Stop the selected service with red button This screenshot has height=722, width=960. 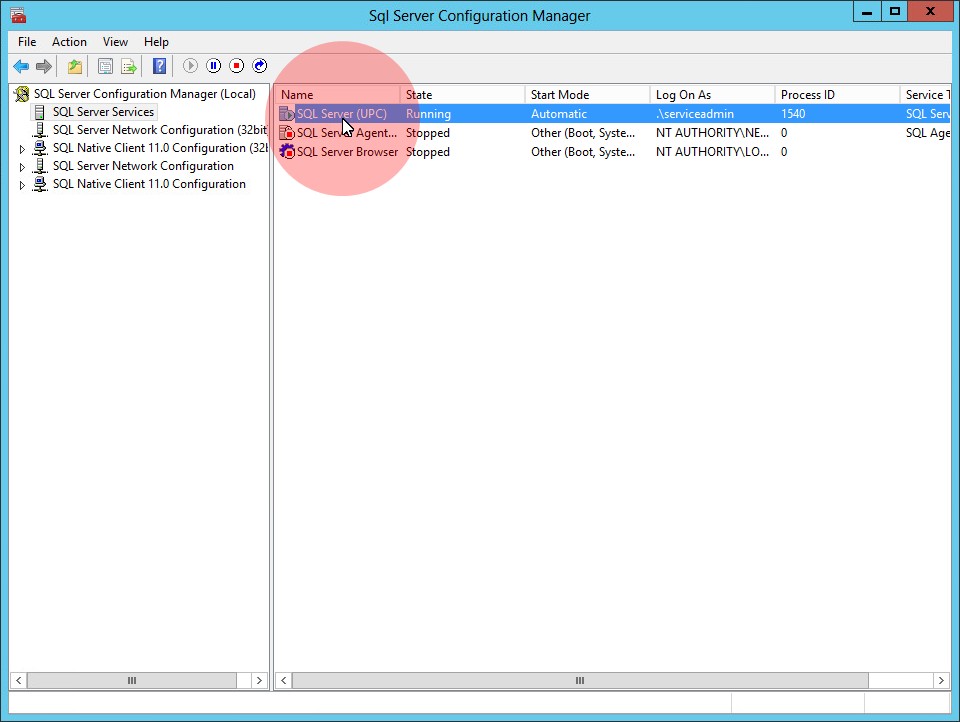coord(237,66)
